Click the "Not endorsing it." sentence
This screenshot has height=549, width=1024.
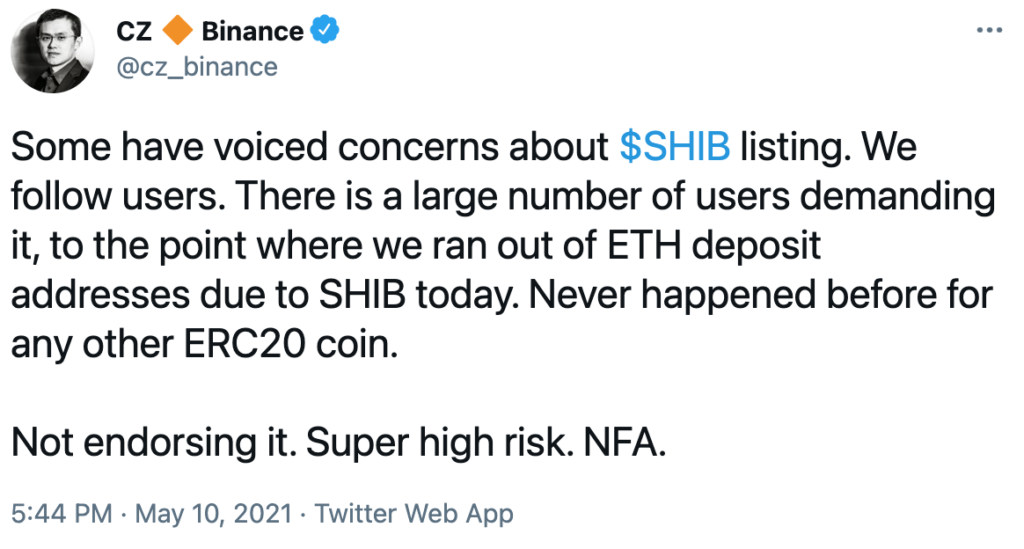click(153, 443)
